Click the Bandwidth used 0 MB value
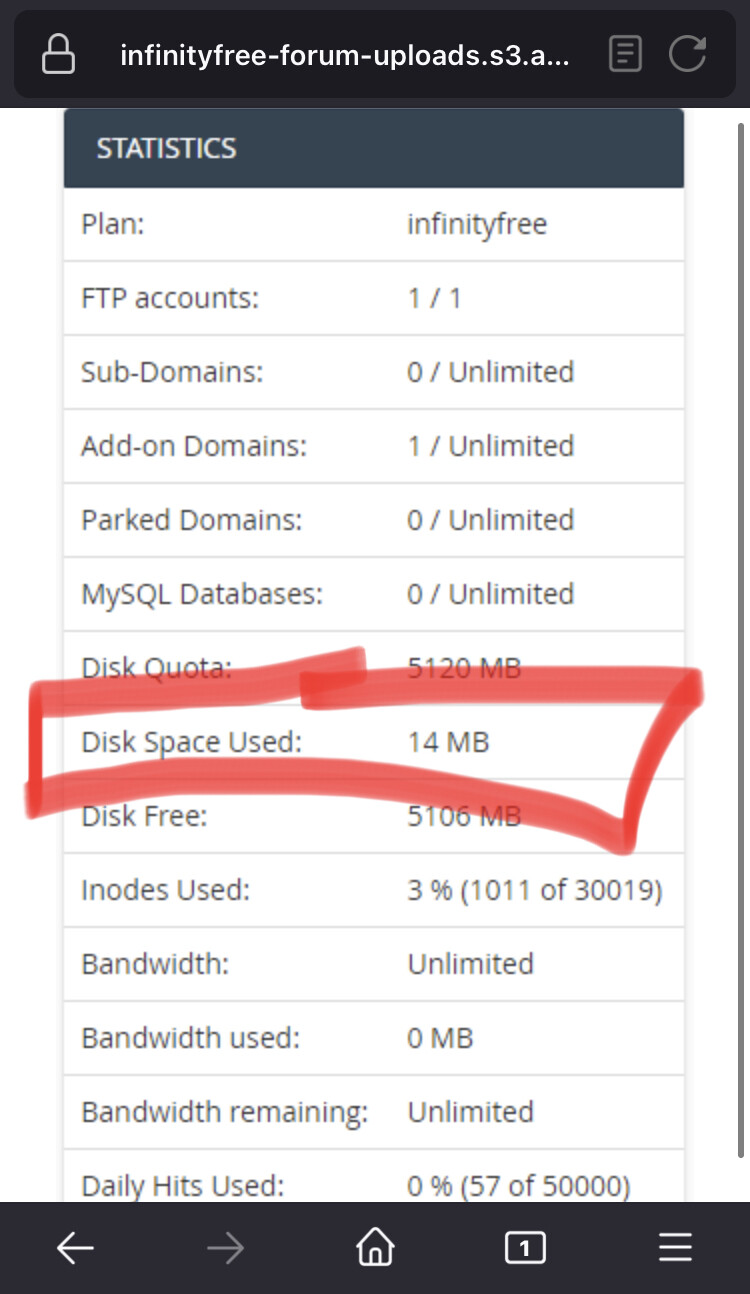The image size is (750, 1294). click(440, 1038)
